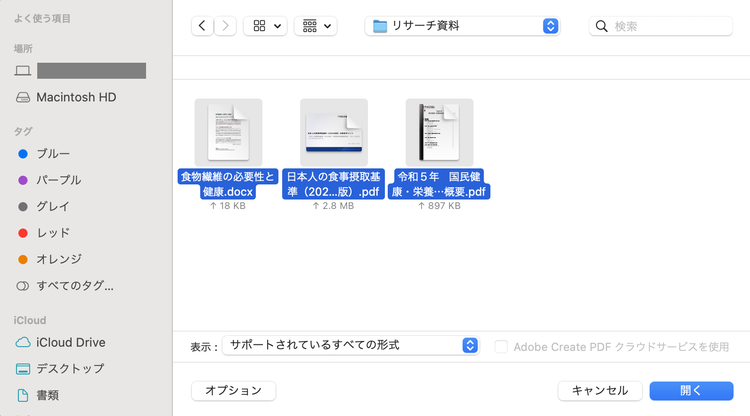Select the purple パープル tag
This screenshot has width=750, height=416.
tap(58, 180)
